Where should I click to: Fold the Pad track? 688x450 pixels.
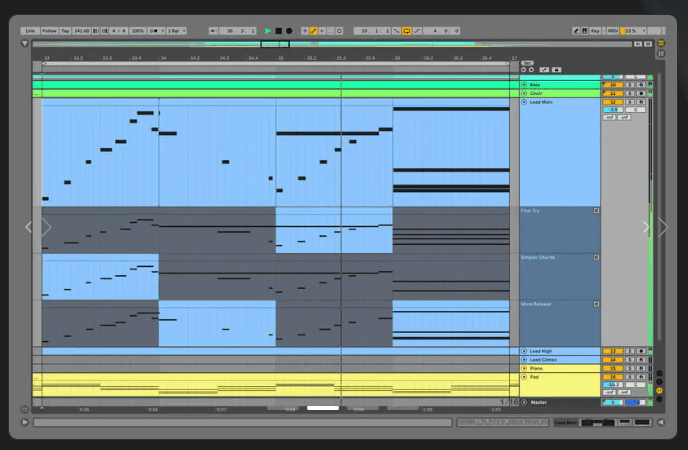coord(524,377)
